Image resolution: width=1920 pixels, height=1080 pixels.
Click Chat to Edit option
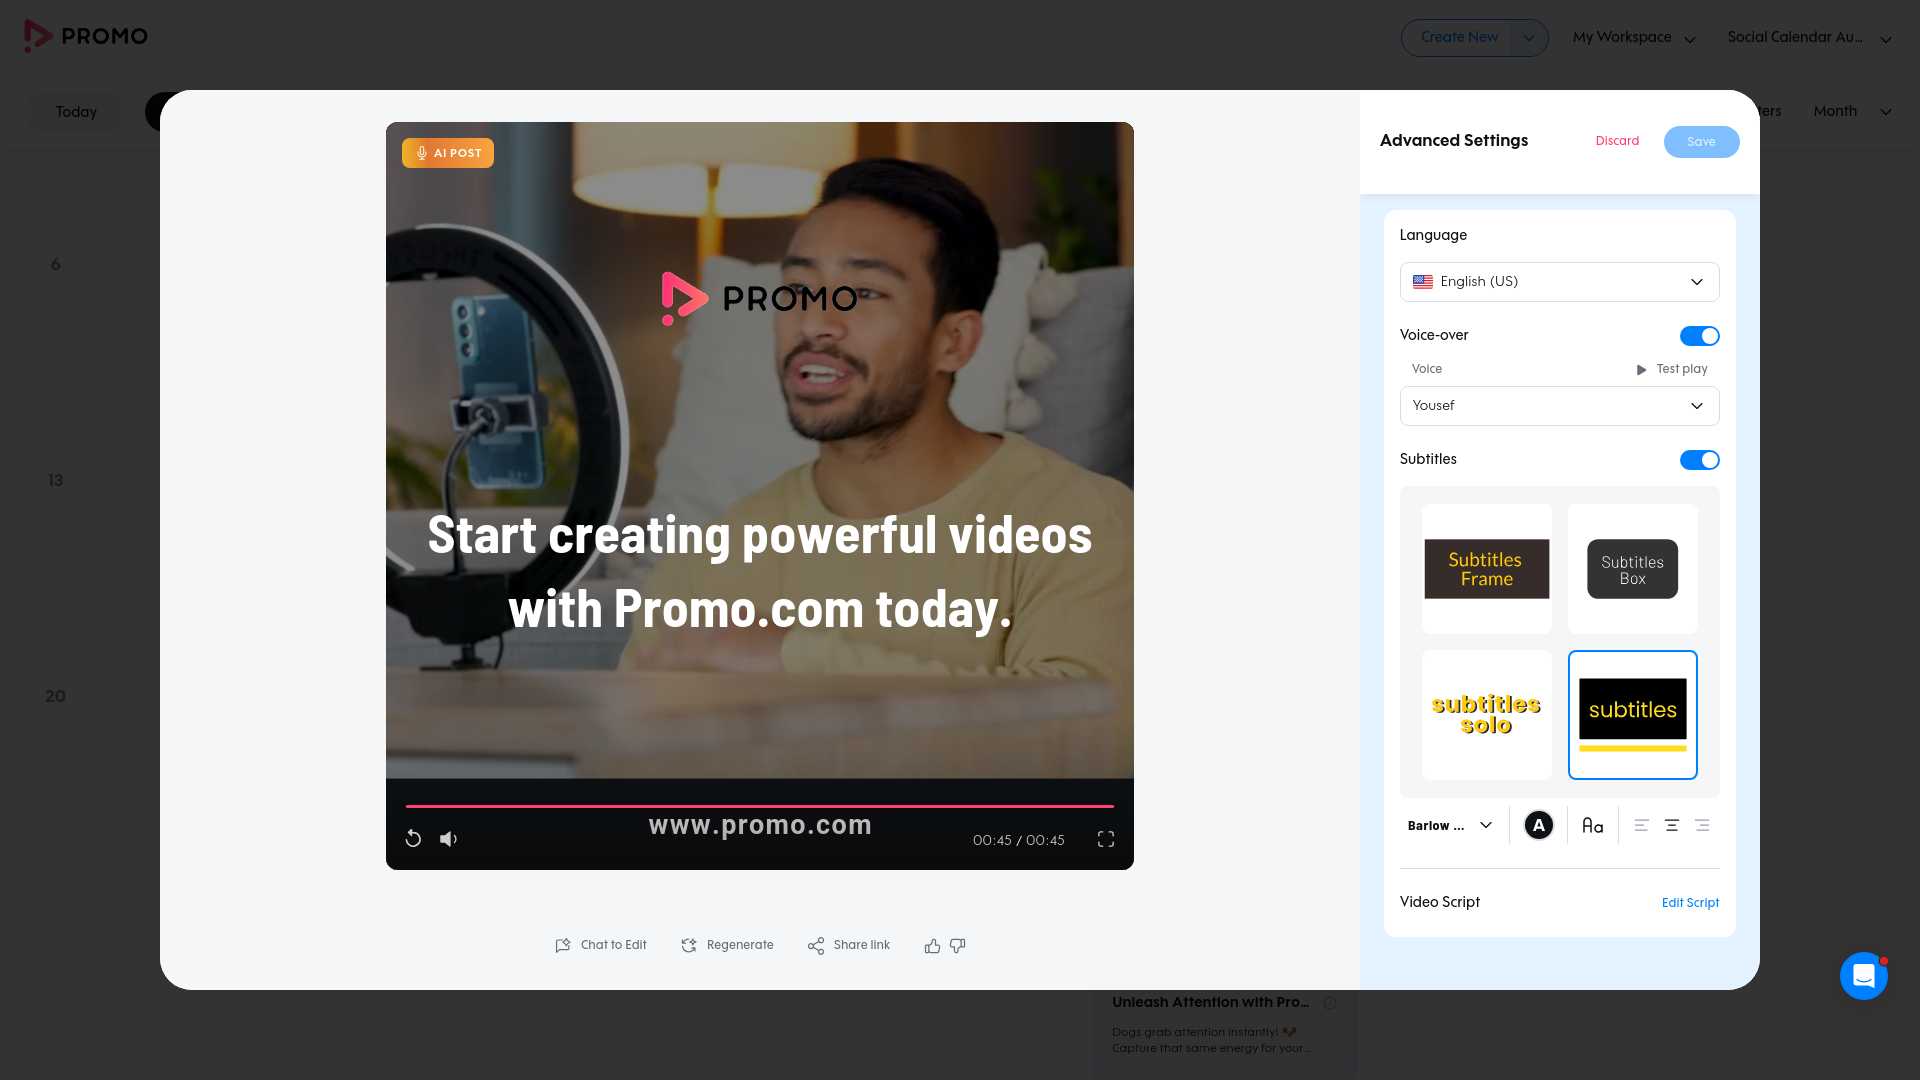[x=601, y=946]
